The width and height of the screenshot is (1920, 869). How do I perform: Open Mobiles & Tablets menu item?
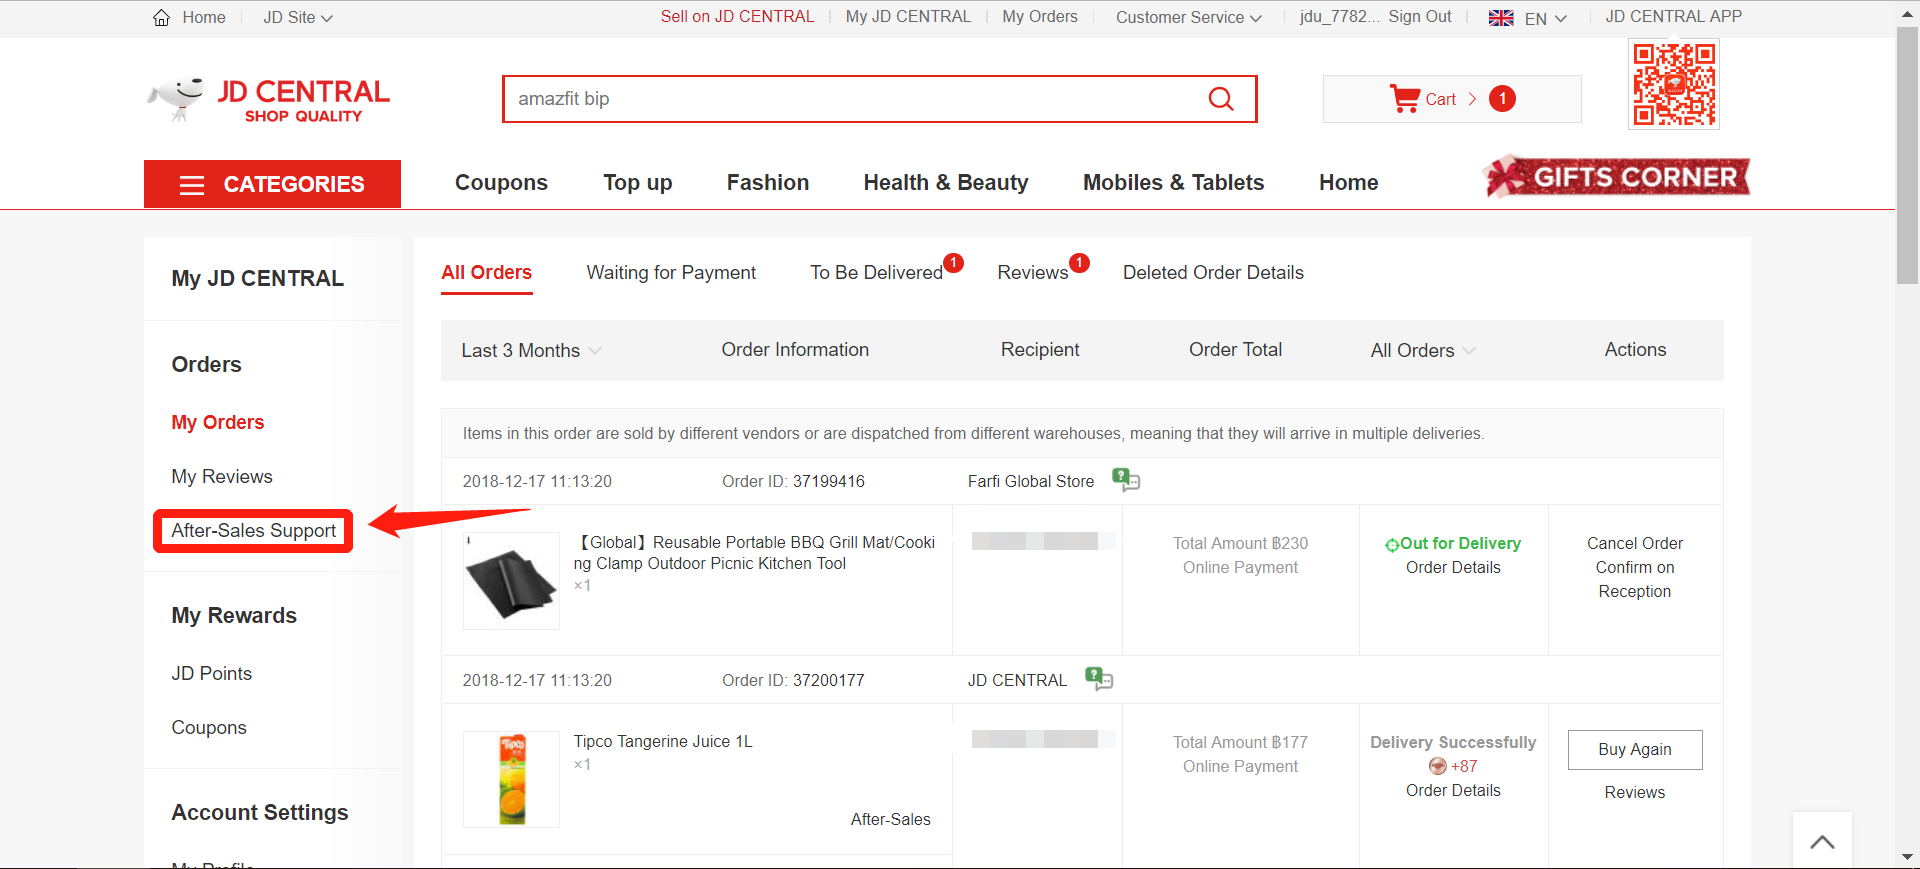pos(1174,182)
